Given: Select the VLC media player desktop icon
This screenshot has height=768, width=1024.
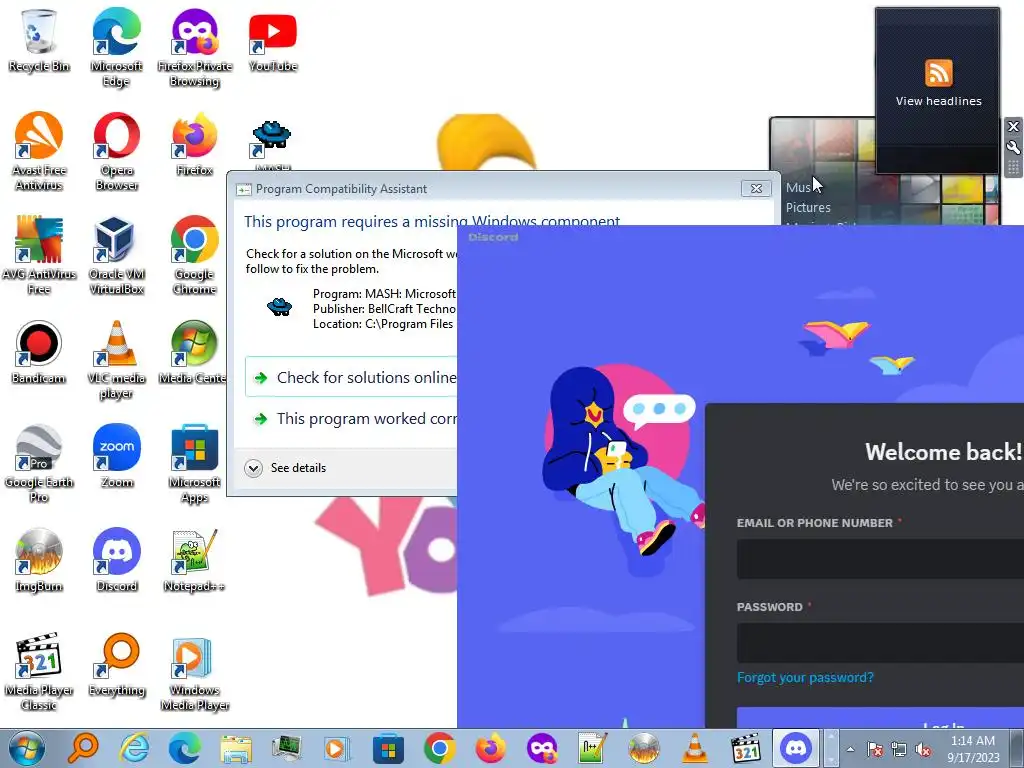Looking at the screenshot, I should (x=116, y=360).
